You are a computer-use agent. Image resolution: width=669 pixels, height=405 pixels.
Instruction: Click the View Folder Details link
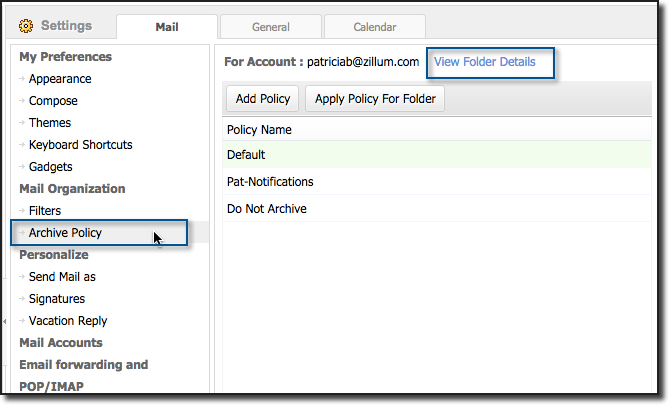(x=484, y=62)
